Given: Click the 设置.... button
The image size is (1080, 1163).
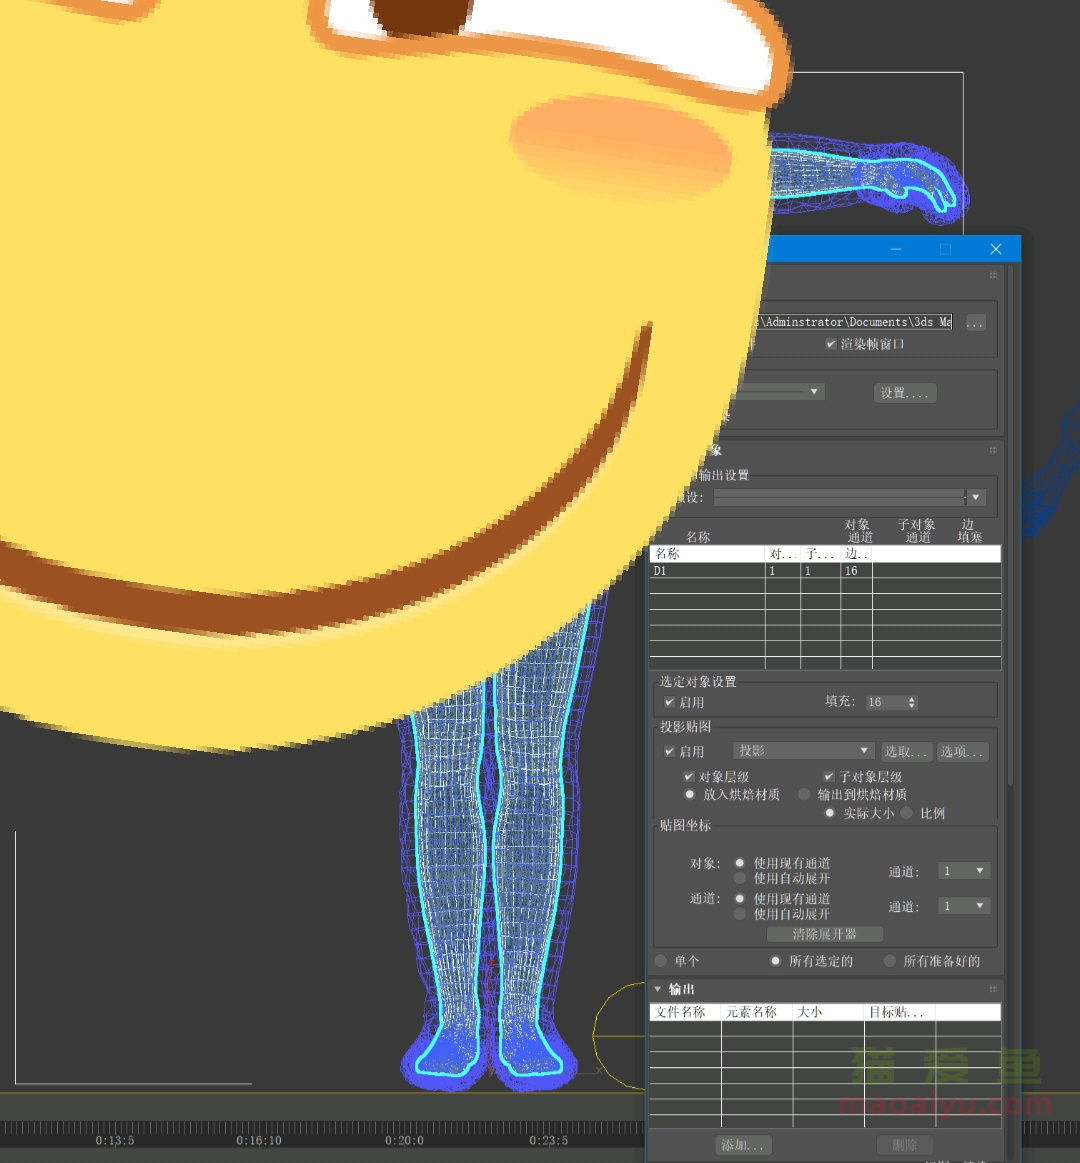Looking at the screenshot, I should [905, 393].
